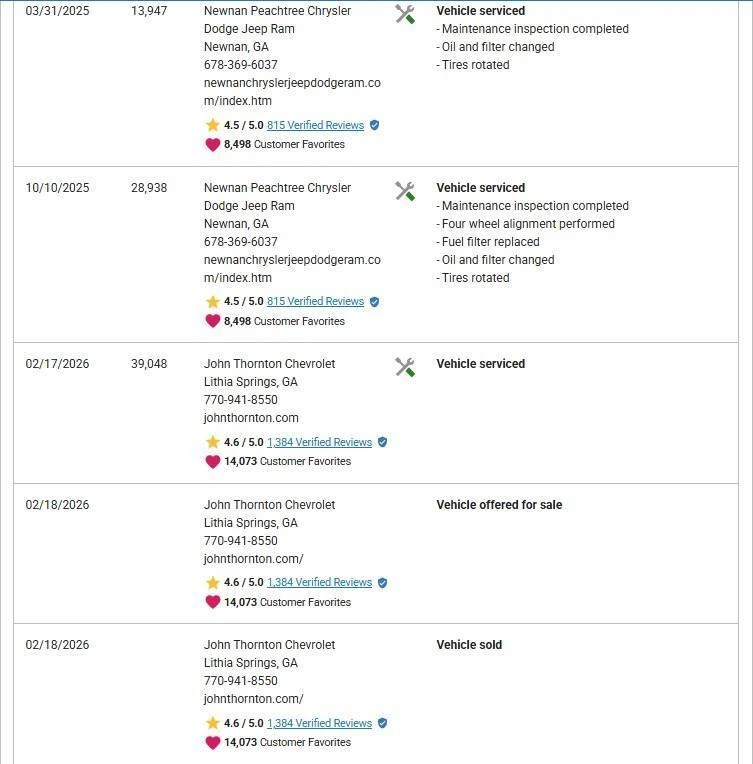Click the heart icon in the Vehicle offered for sale row
753x764 pixels.
pos(212,602)
